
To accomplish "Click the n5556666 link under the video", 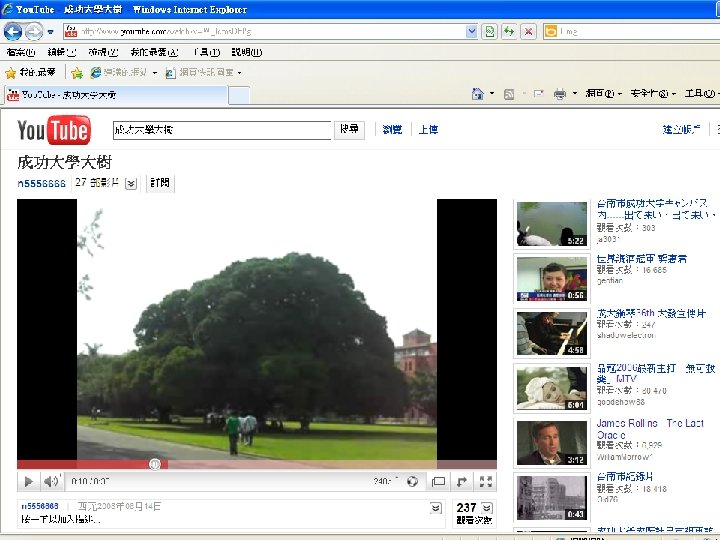I will (x=40, y=506).
